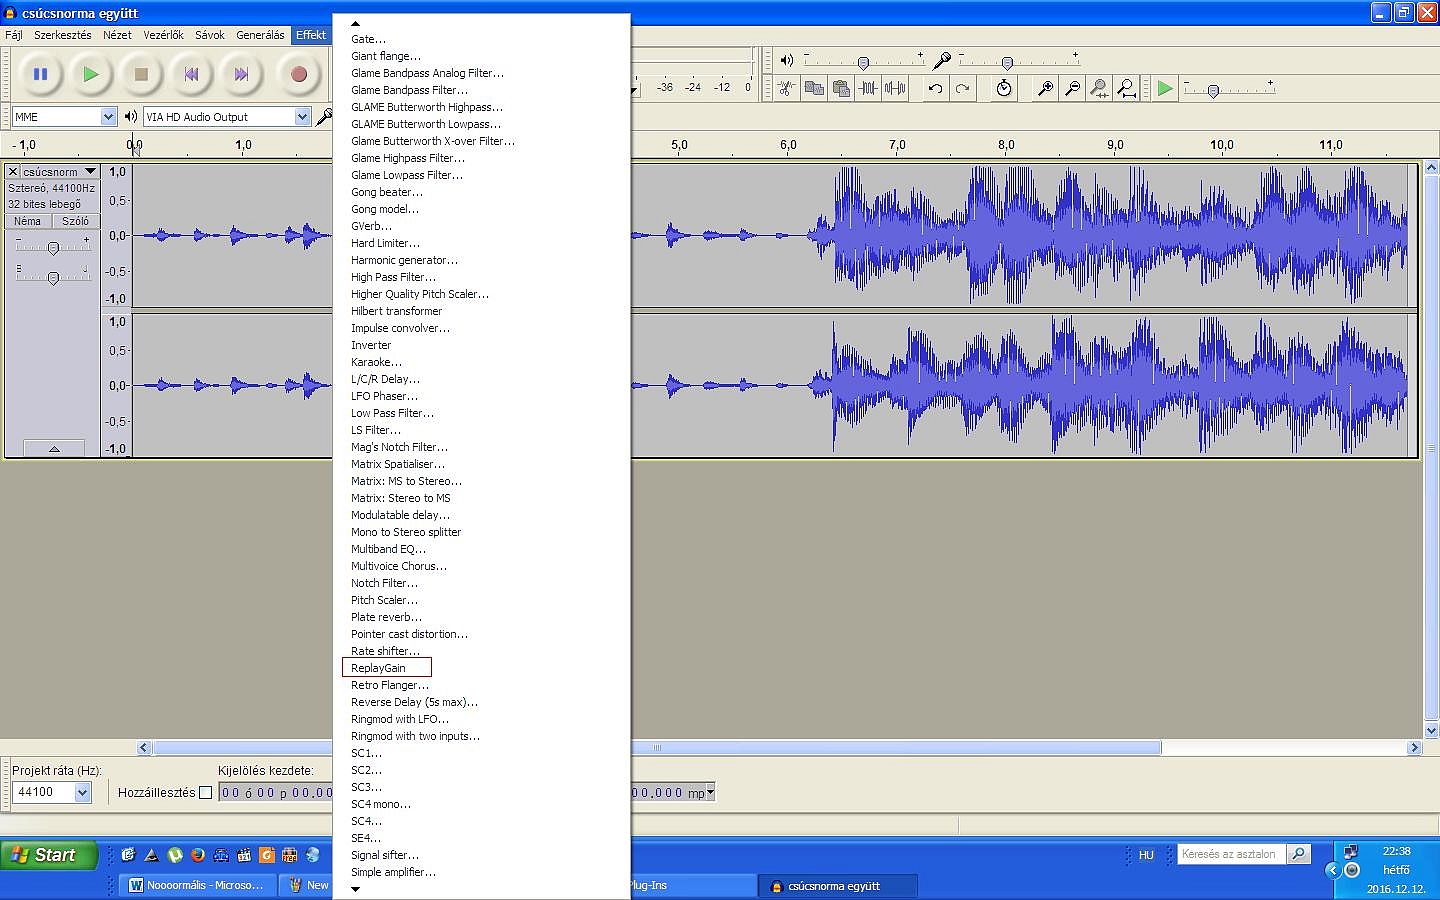Start recording with the Record button

pyautogui.click(x=298, y=74)
